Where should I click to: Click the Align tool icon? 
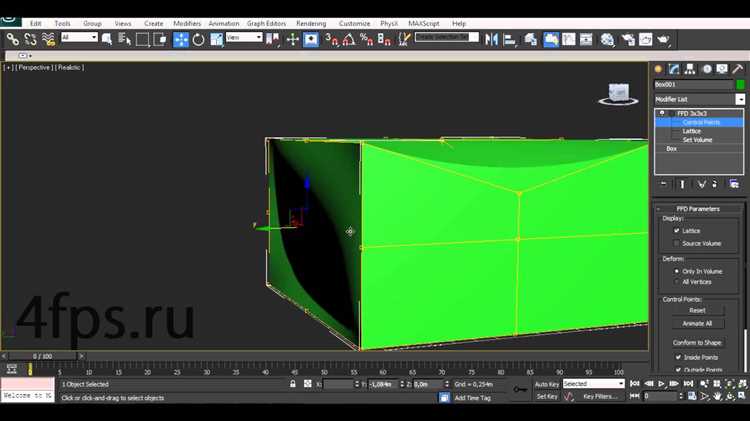510,39
